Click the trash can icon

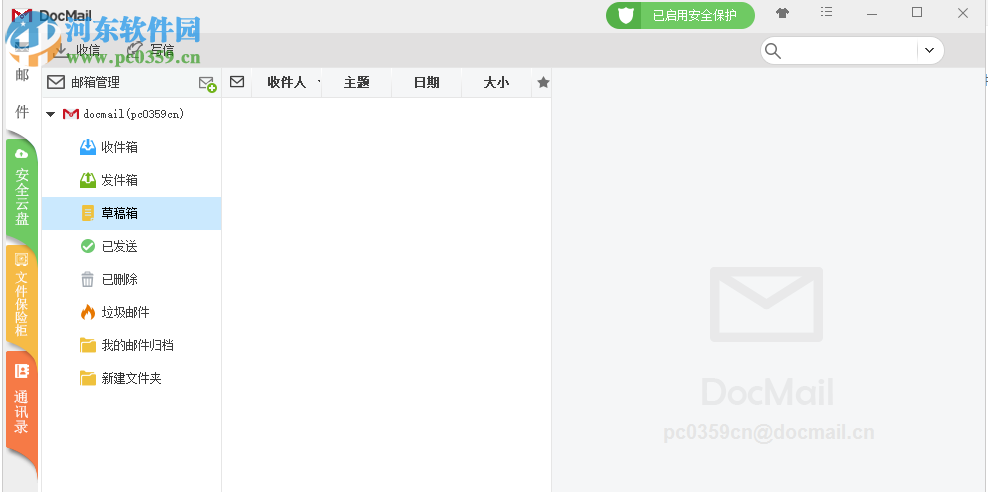pos(88,279)
